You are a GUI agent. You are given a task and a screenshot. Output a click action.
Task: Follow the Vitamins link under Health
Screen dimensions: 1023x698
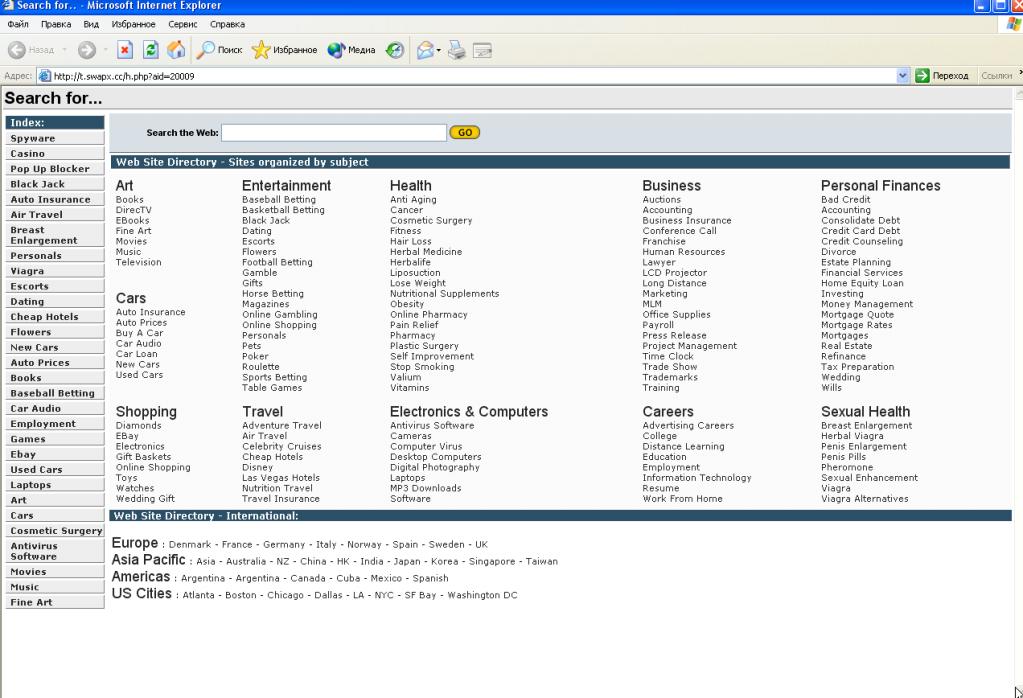(410, 387)
